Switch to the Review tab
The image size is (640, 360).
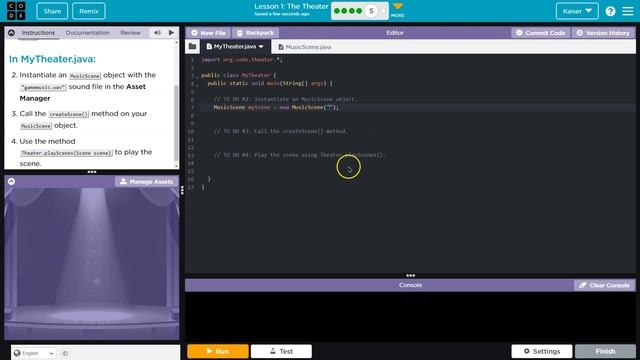point(130,33)
